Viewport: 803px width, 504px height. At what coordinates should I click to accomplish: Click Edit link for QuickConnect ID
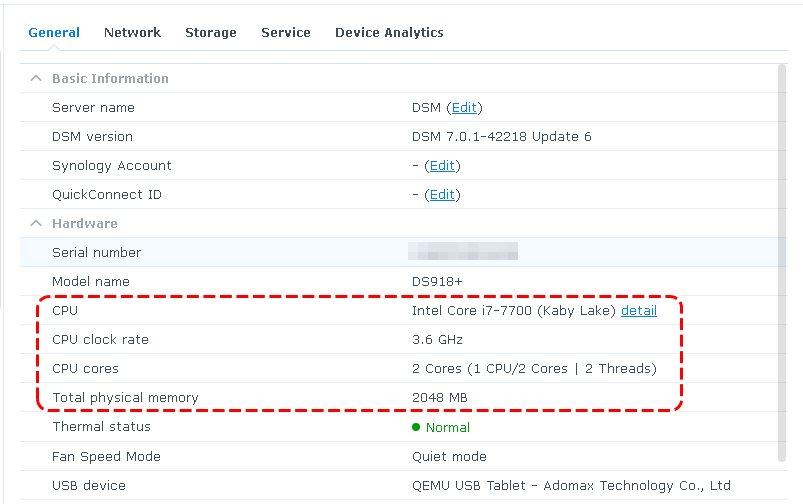(442, 195)
